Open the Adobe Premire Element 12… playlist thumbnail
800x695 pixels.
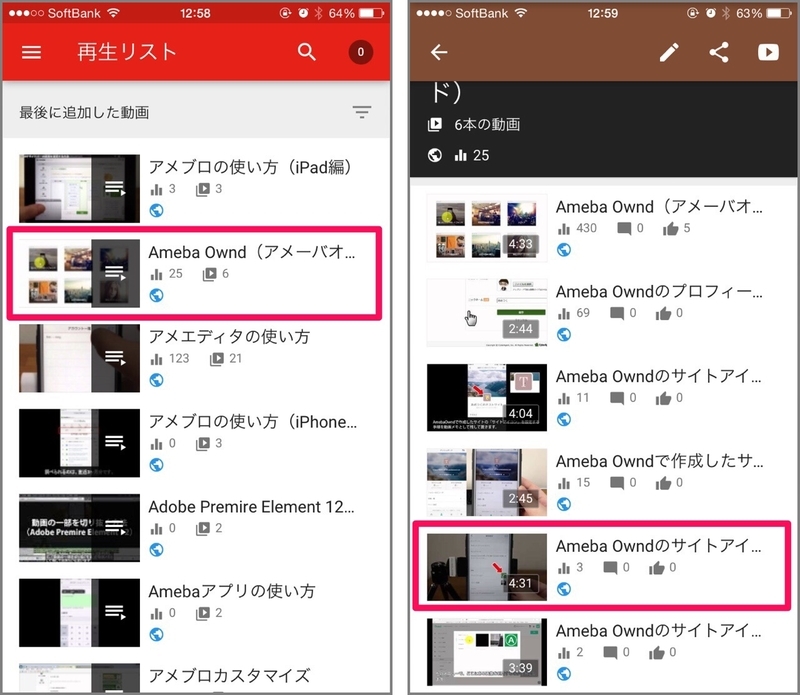[x=79, y=527]
